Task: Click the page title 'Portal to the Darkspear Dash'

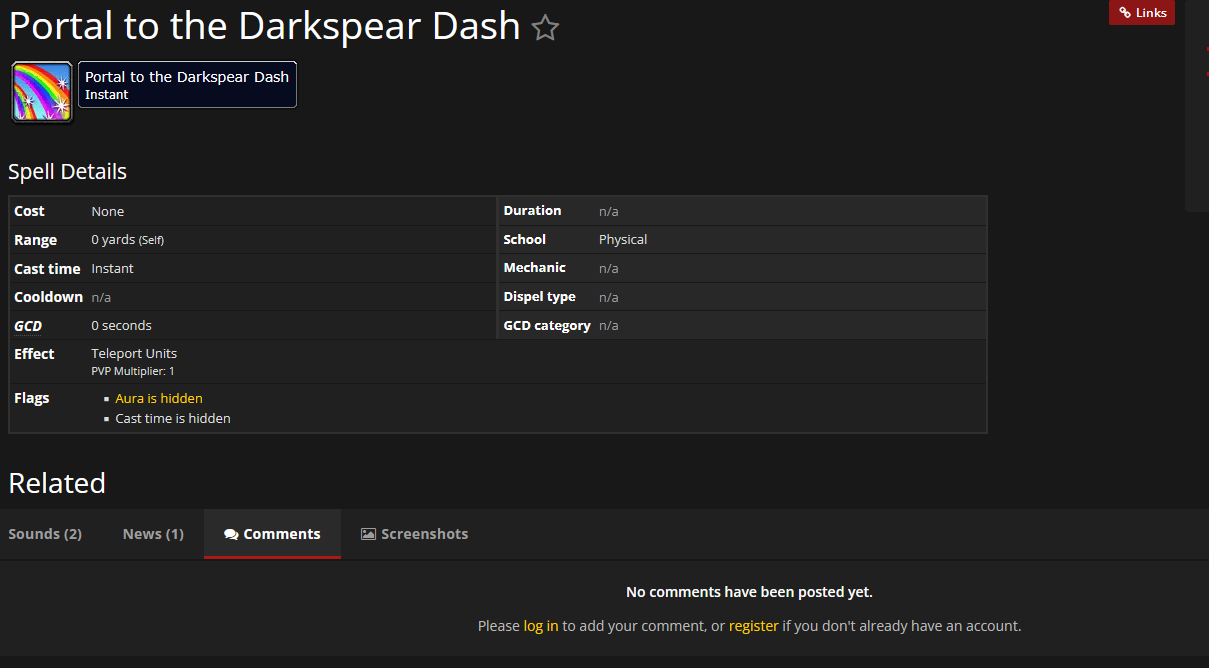Action: (x=264, y=26)
